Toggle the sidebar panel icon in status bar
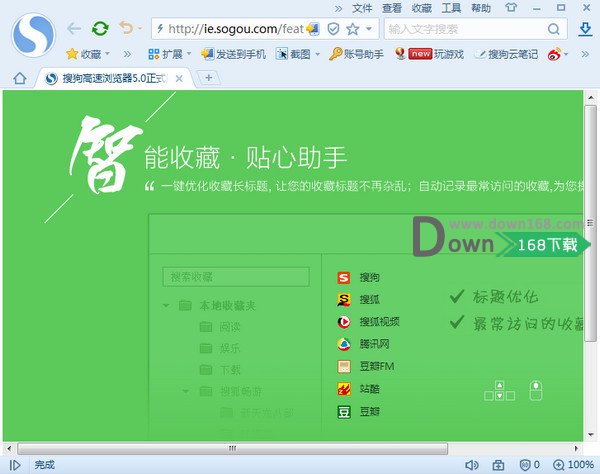 click(15, 465)
